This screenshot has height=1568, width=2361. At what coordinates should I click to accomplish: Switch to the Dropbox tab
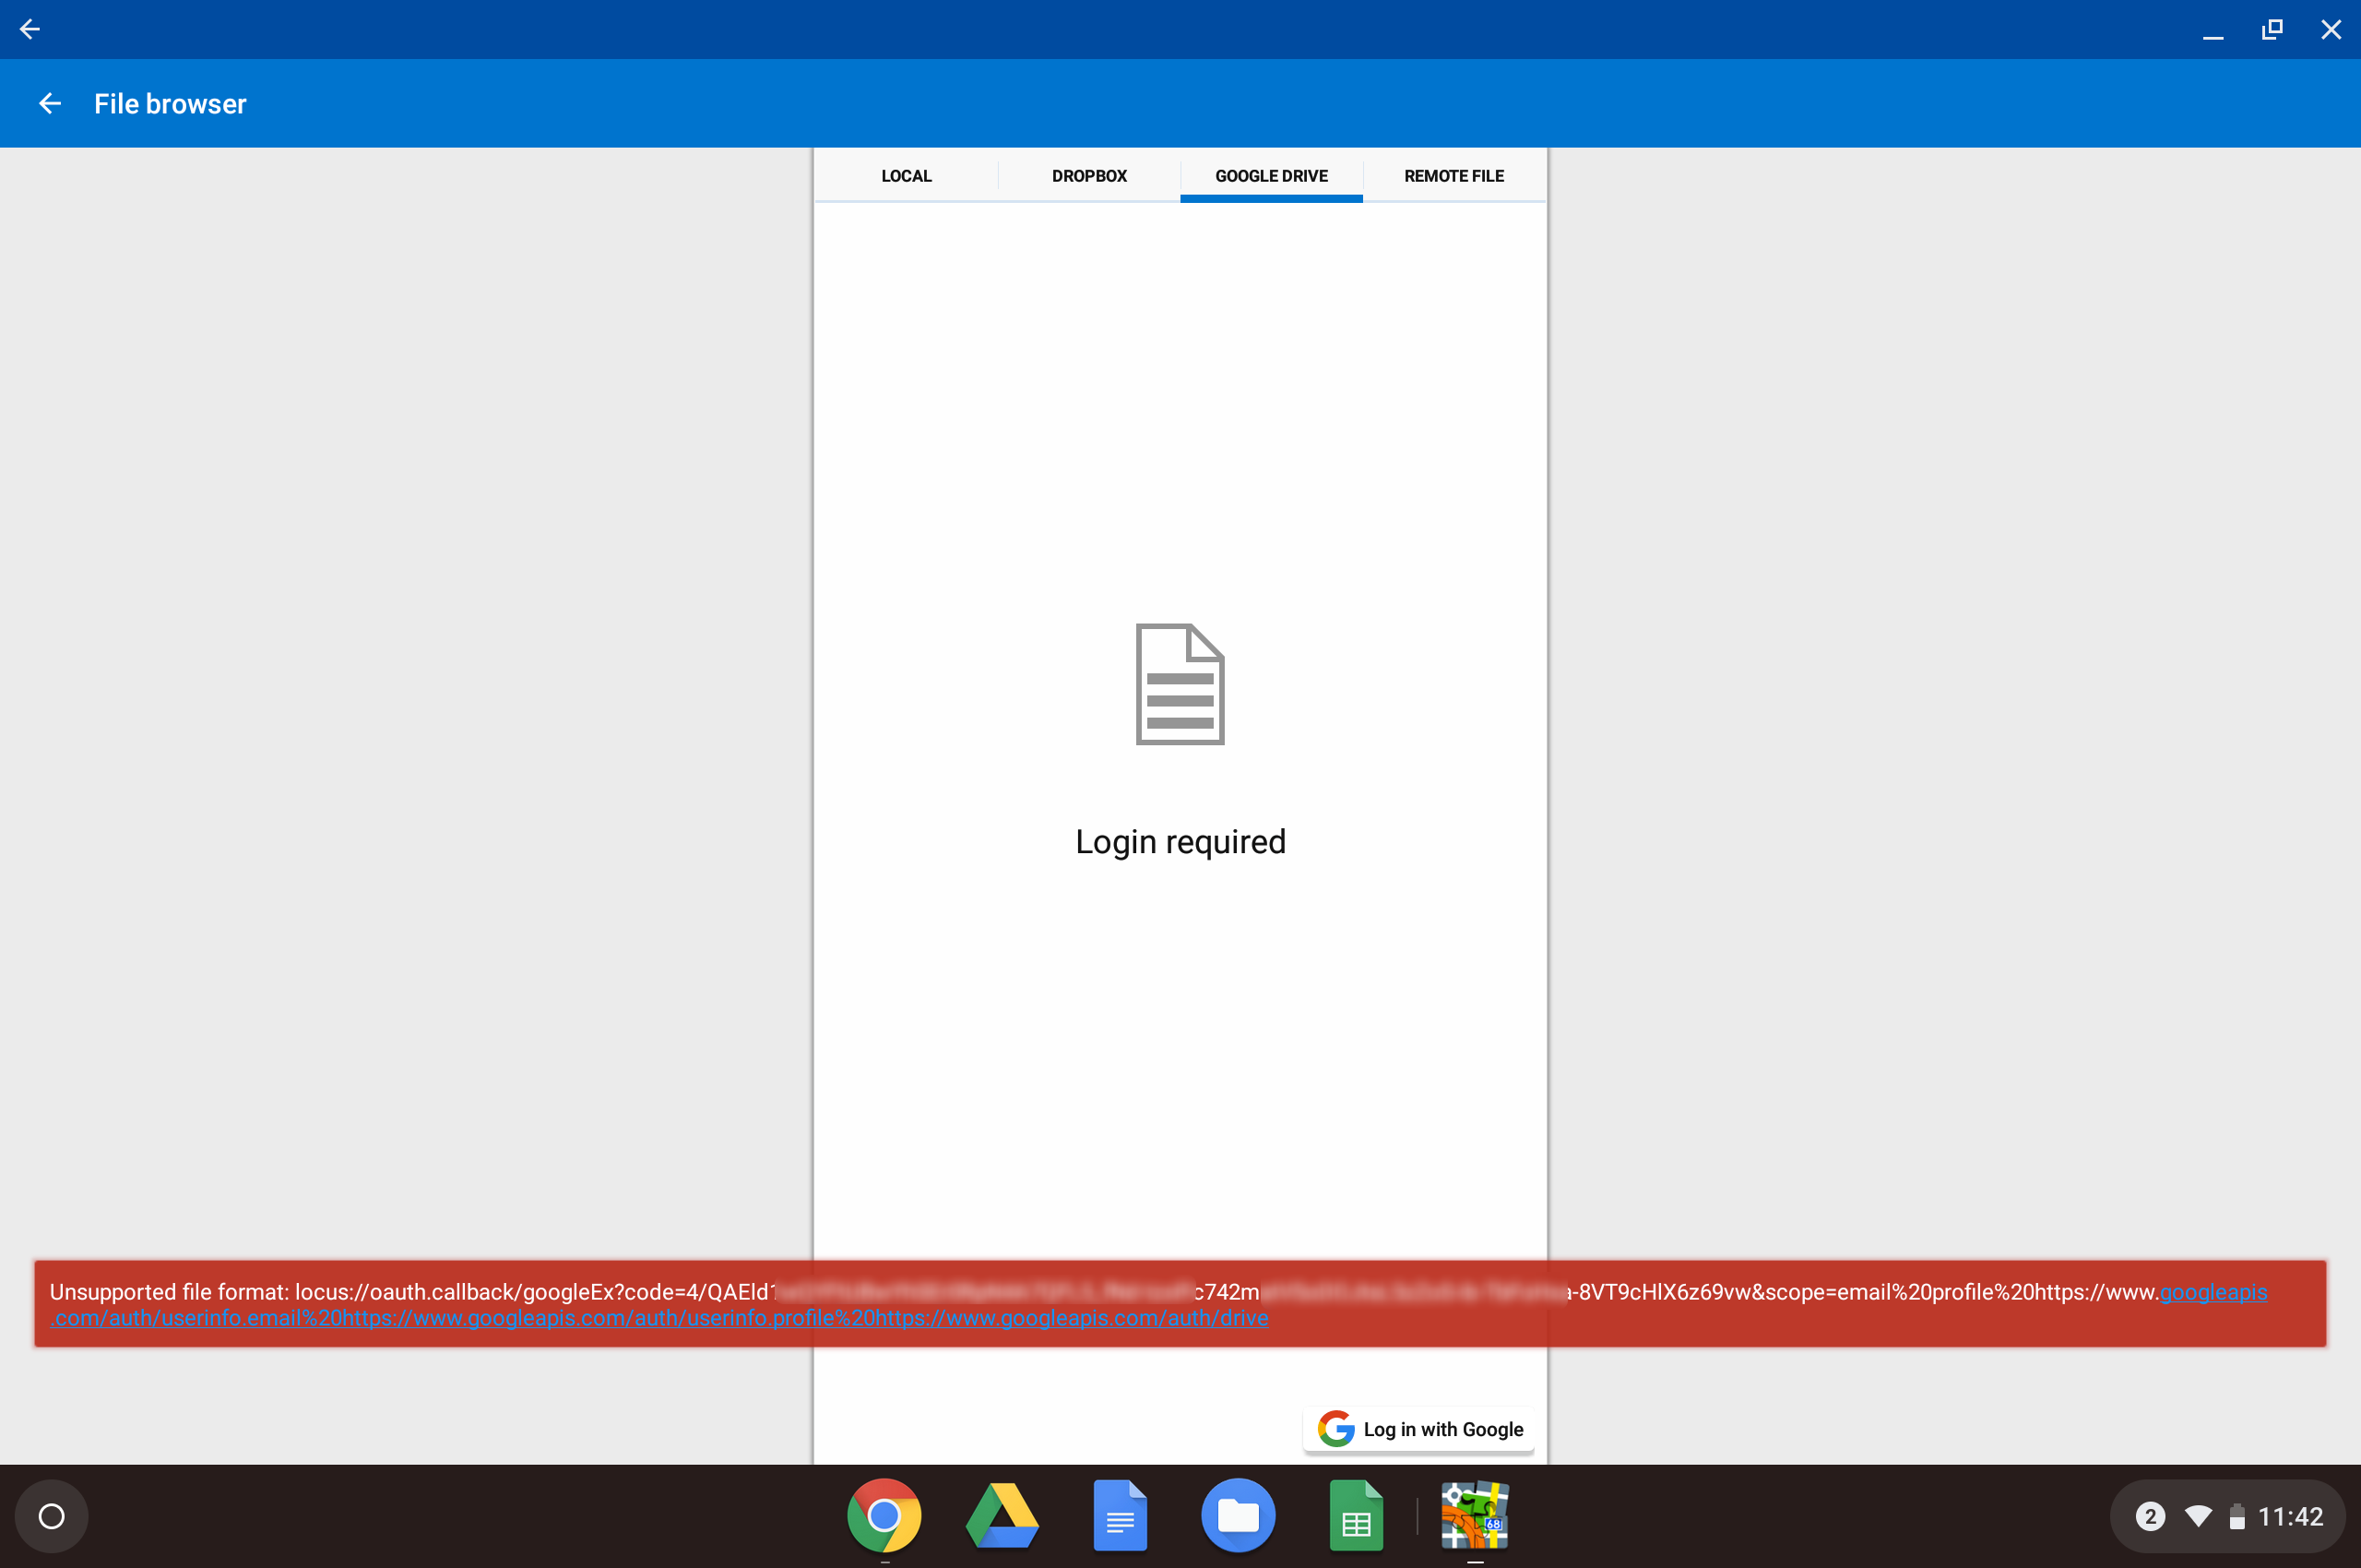1089,176
